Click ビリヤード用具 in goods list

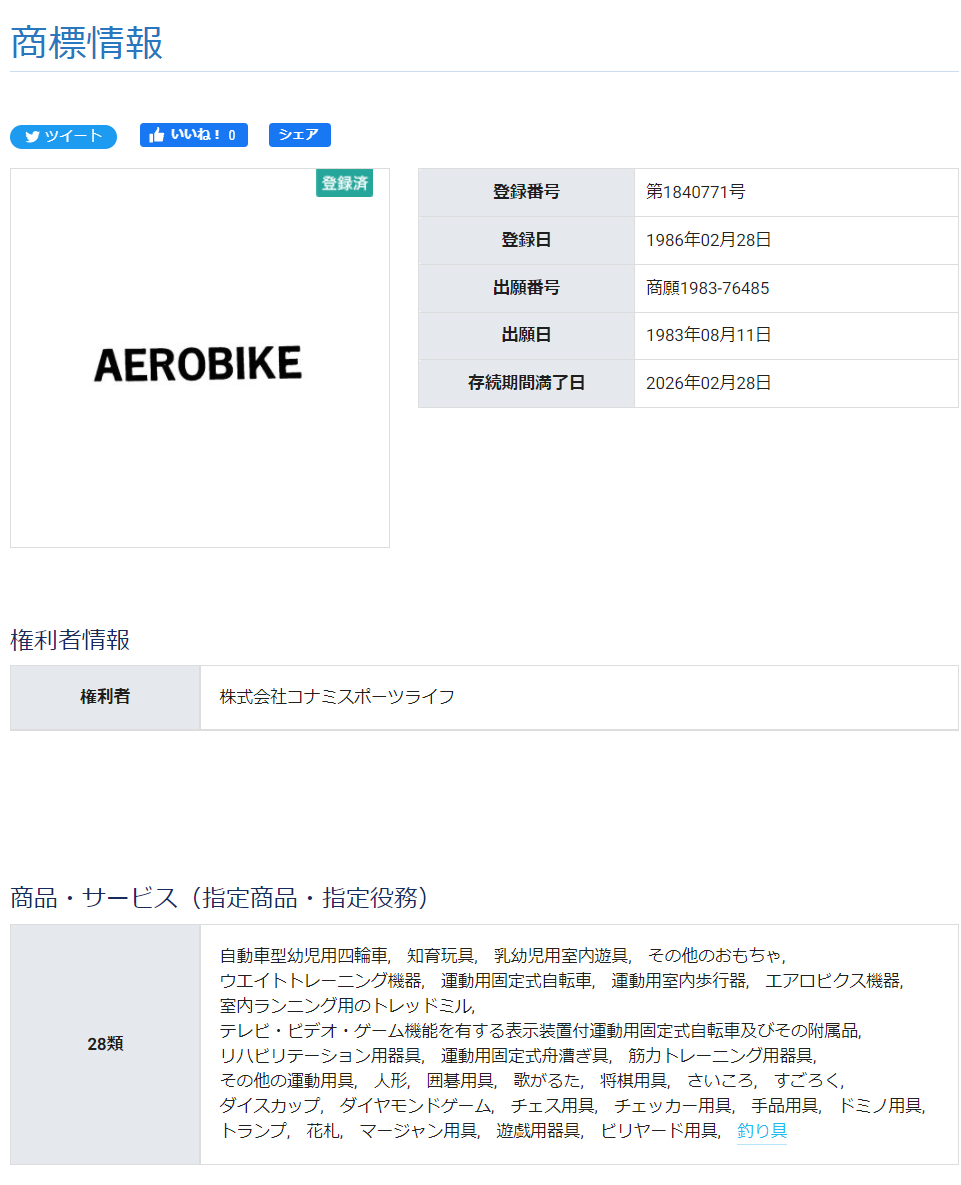tap(659, 1131)
